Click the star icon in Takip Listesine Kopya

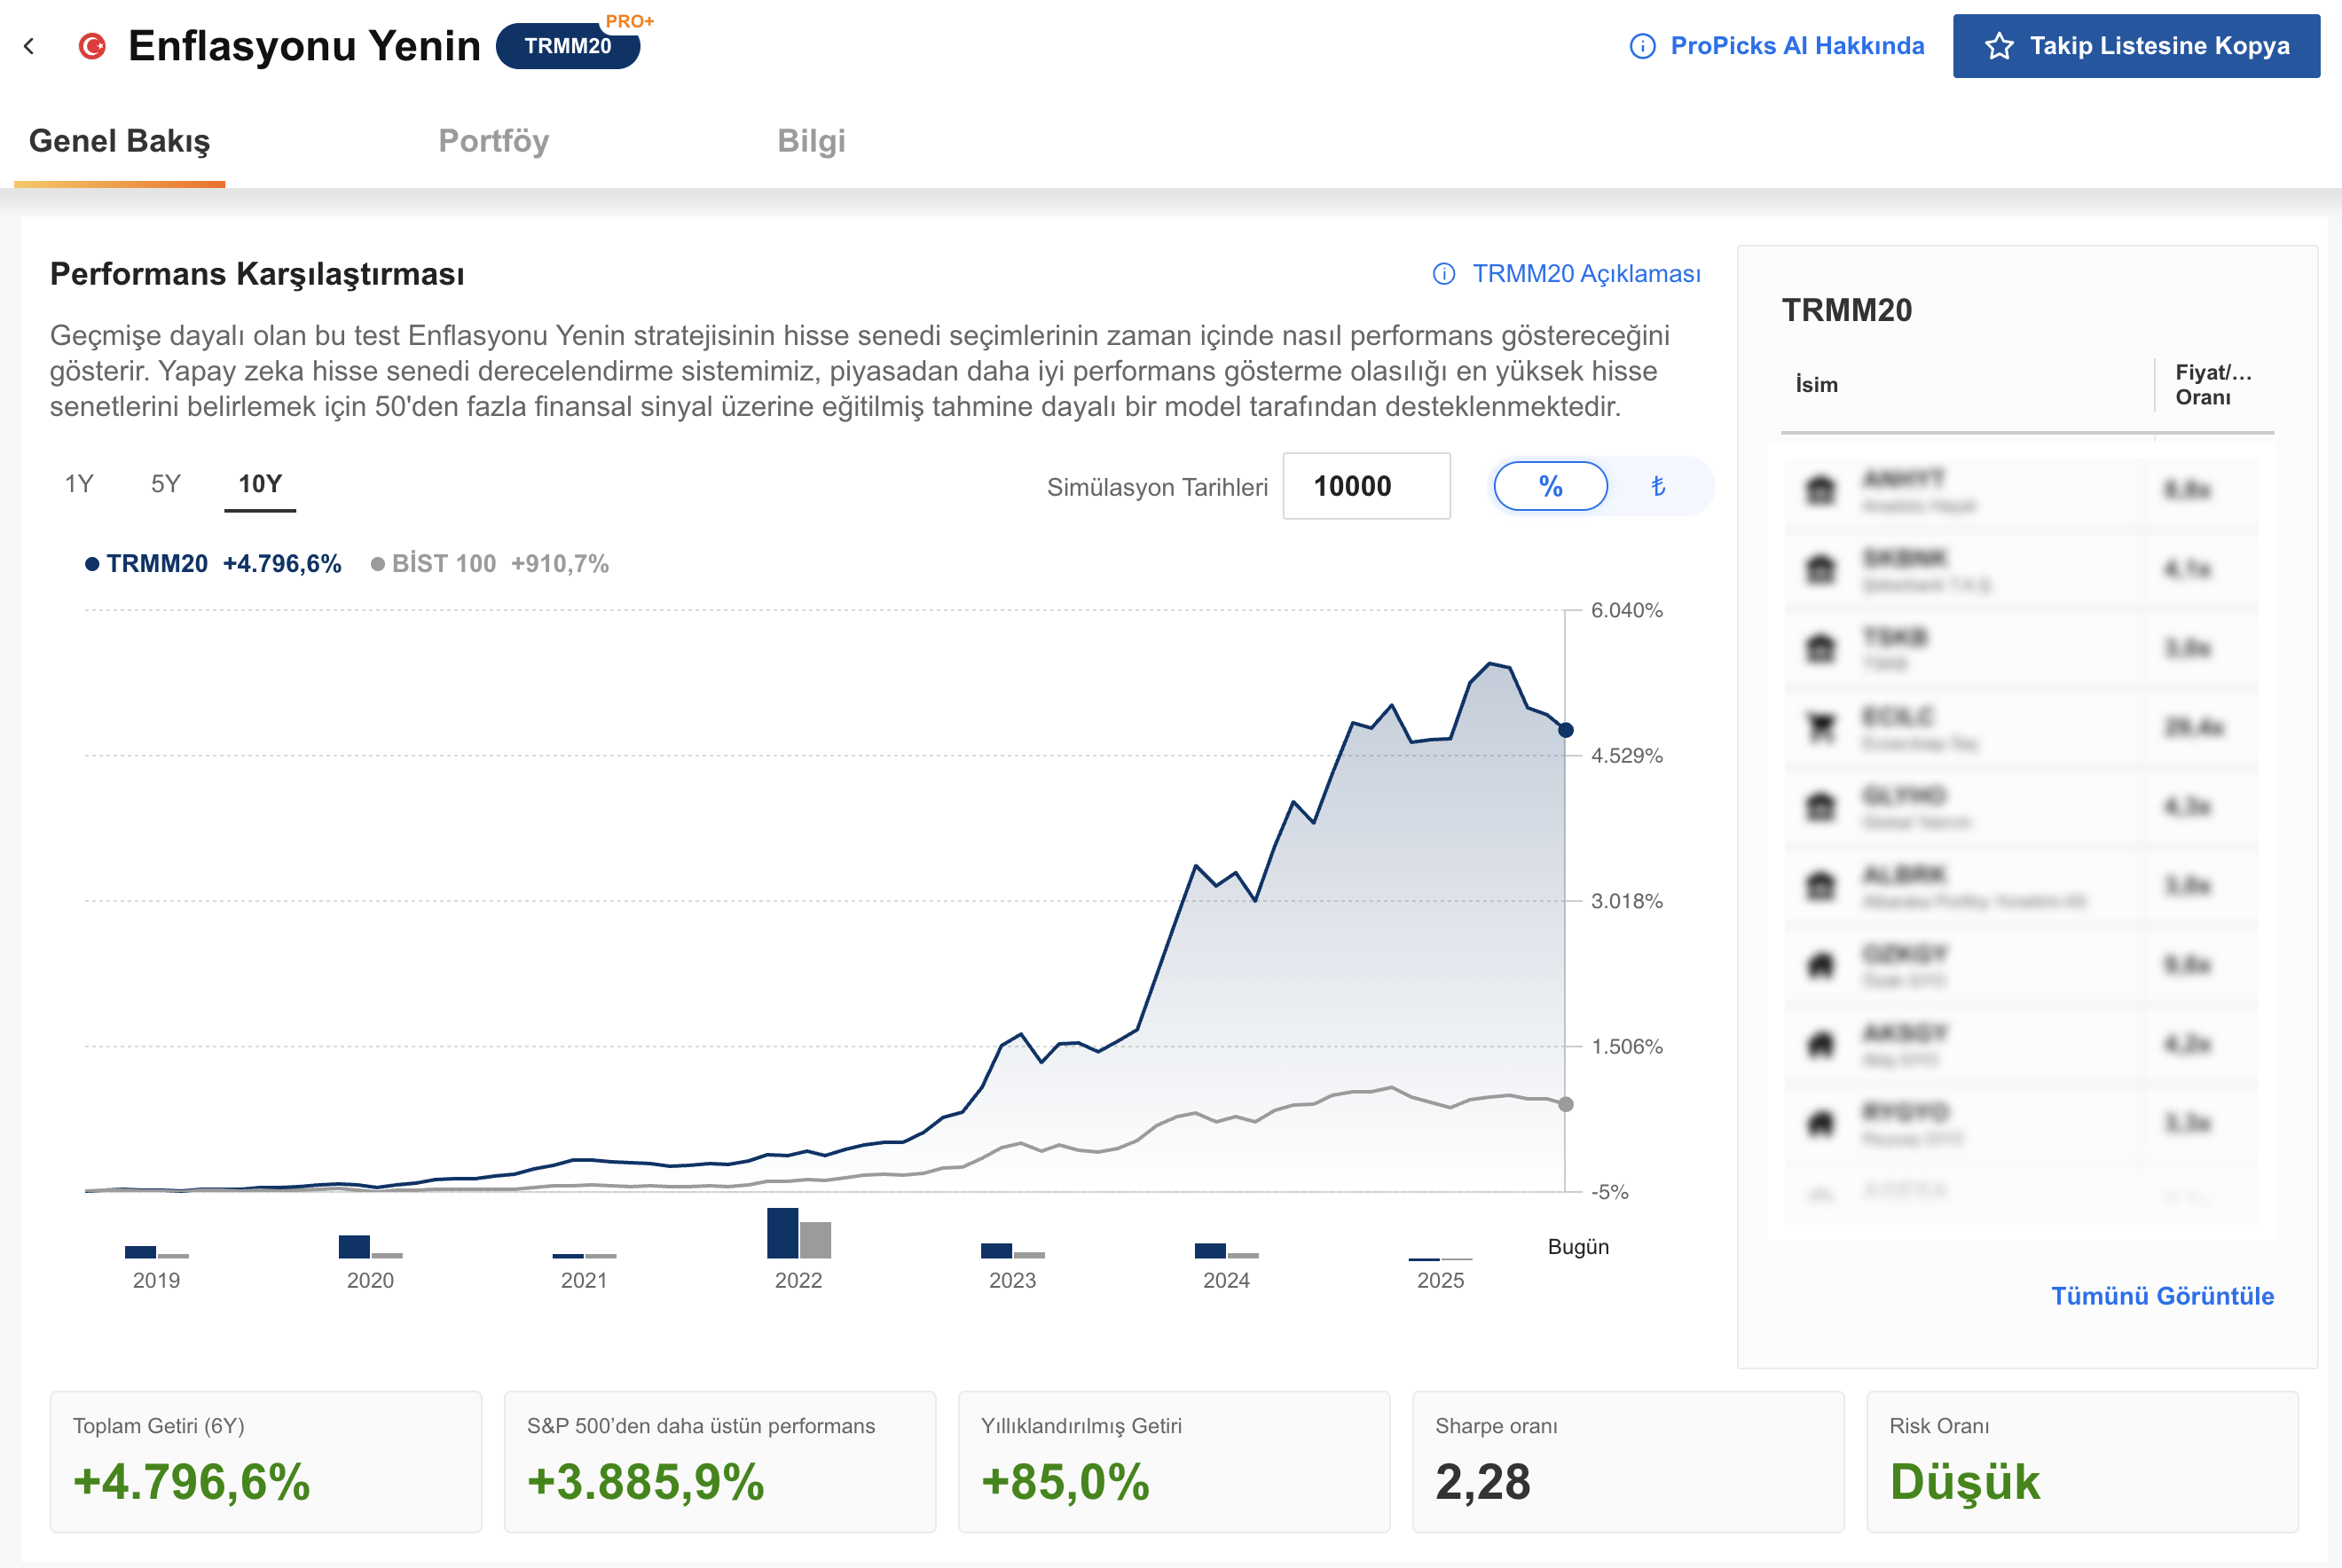[1999, 46]
